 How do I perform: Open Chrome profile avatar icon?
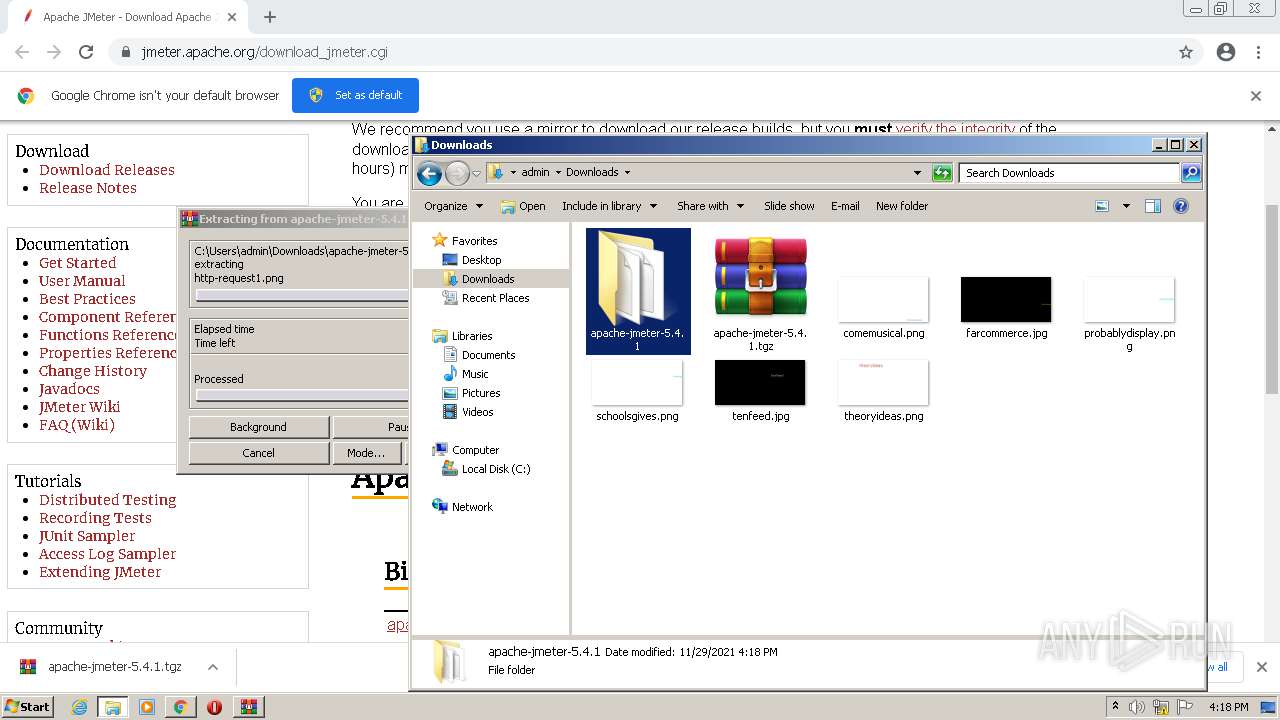tap(1226, 52)
